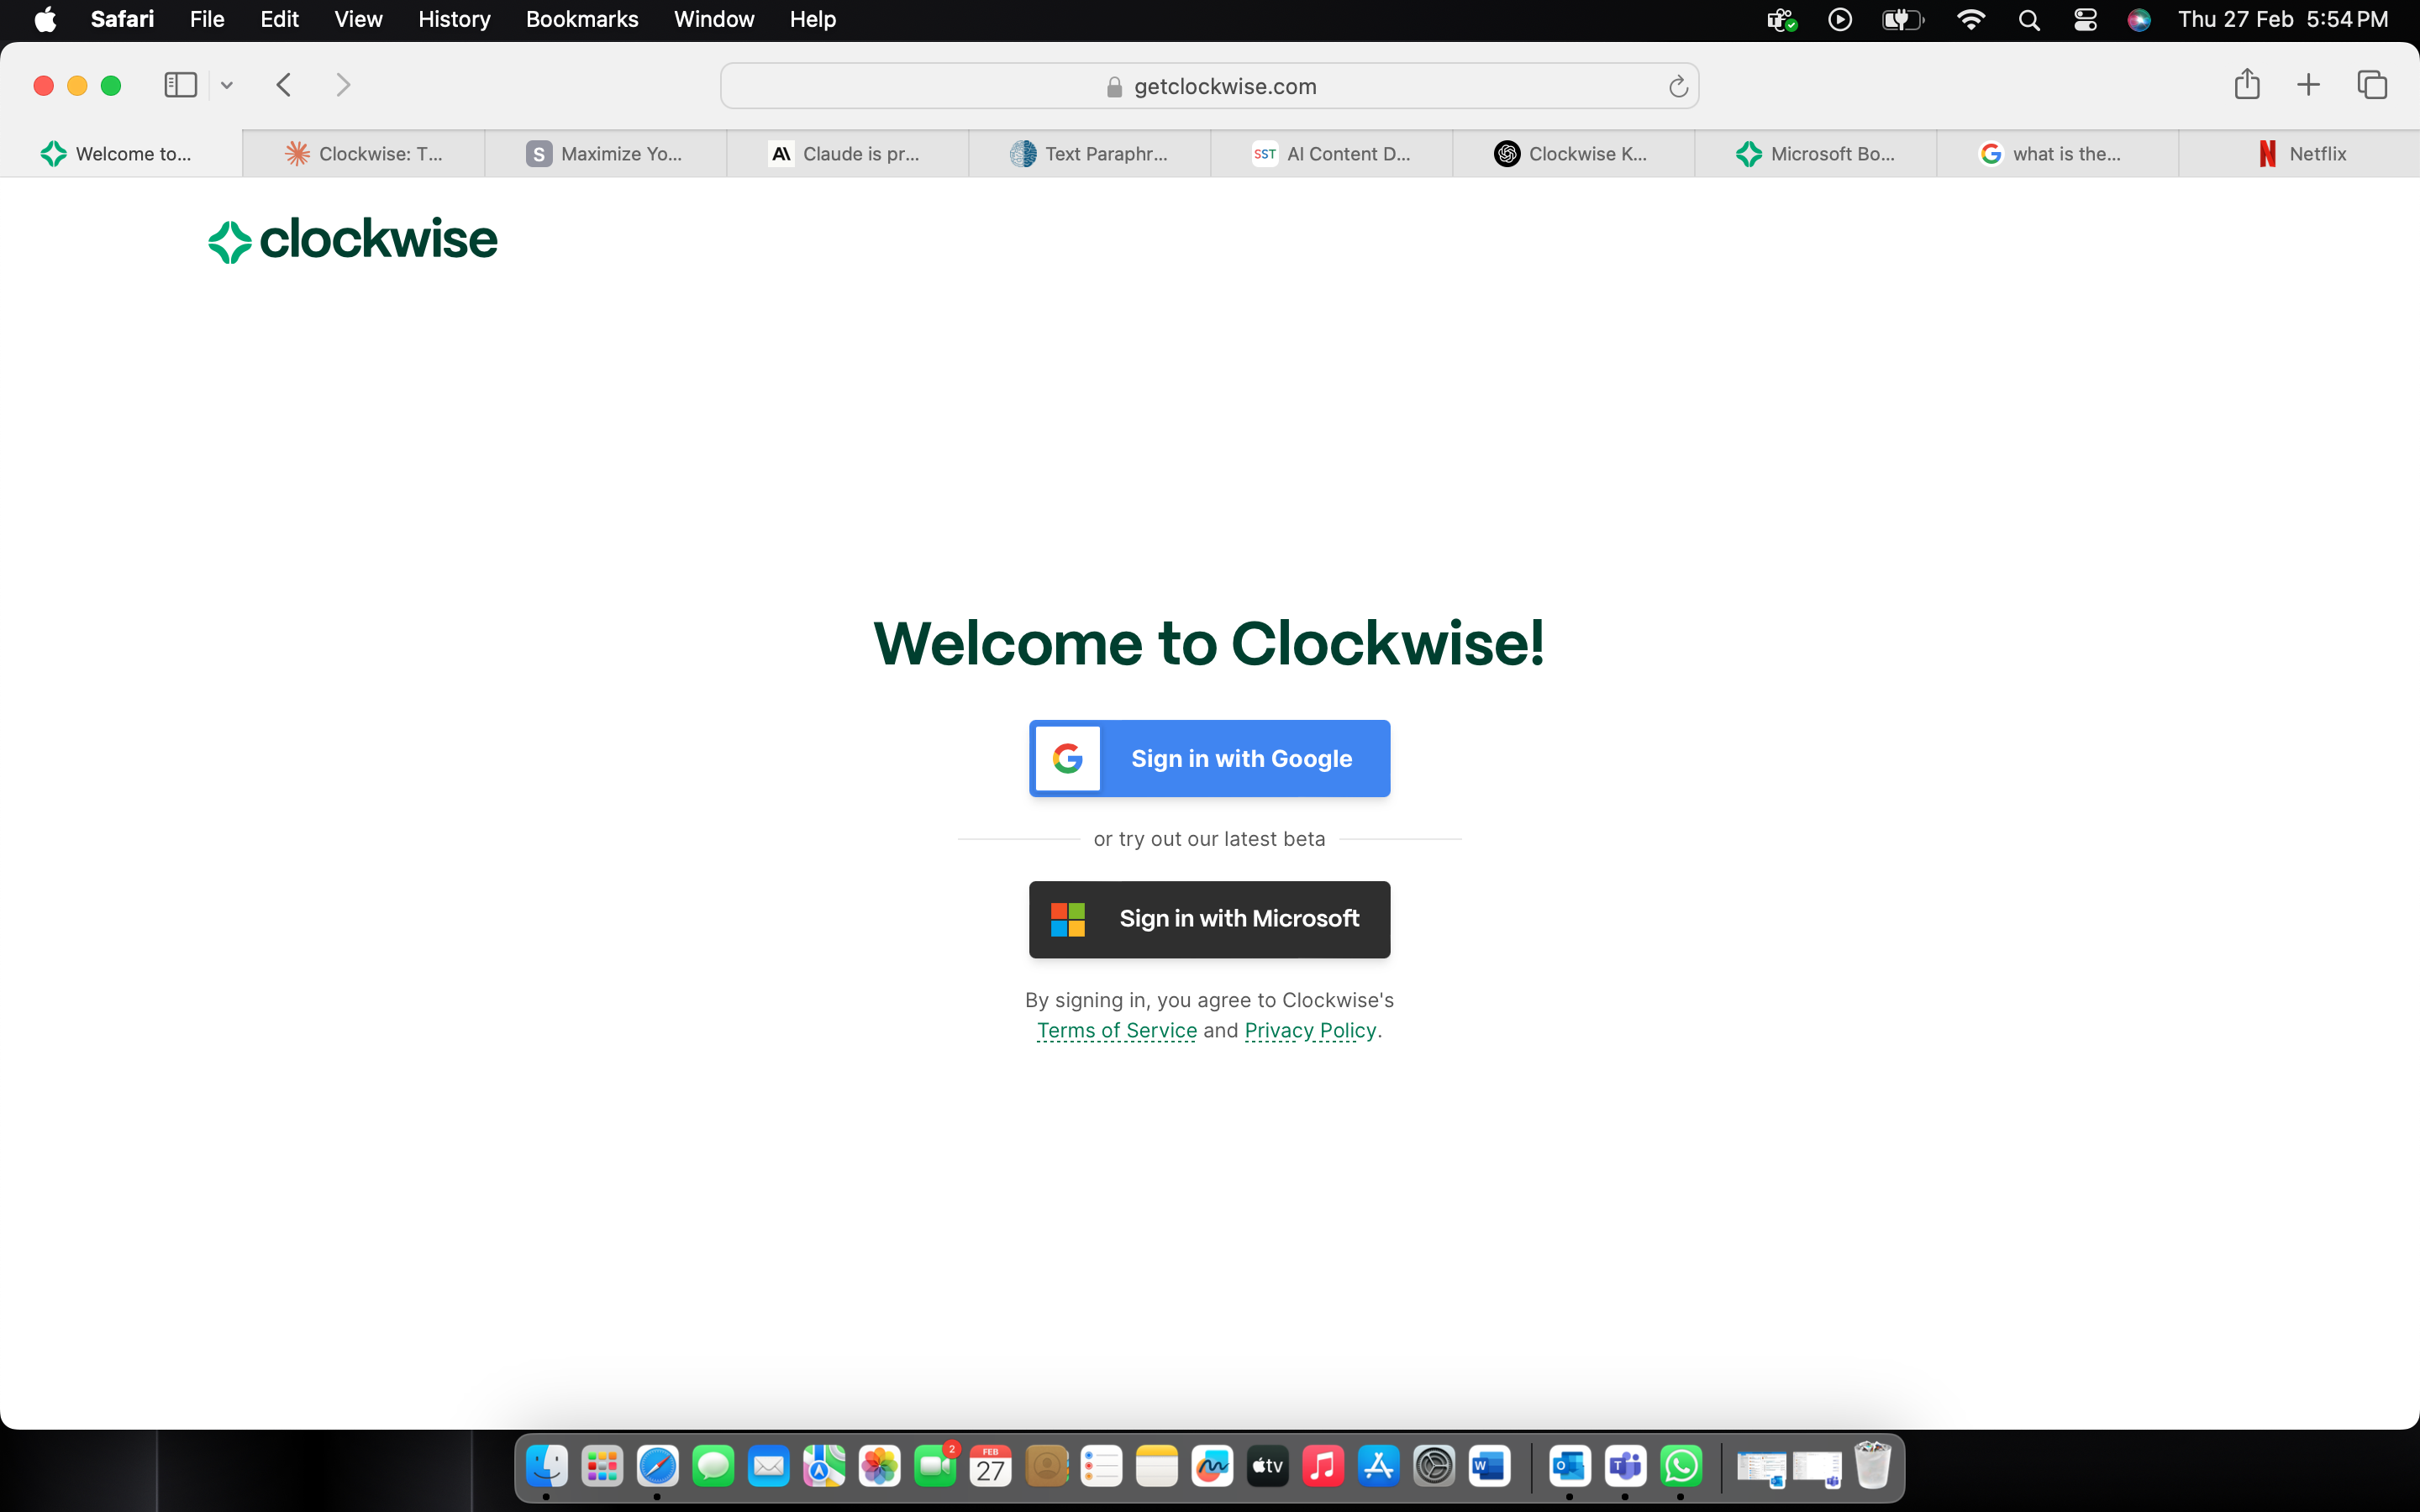Image resolution: width=2420 pixels, height=1512 pixels.
Task: Open the Terms of Service link
Action: pyautogui.click(x=1116, y=1030)
